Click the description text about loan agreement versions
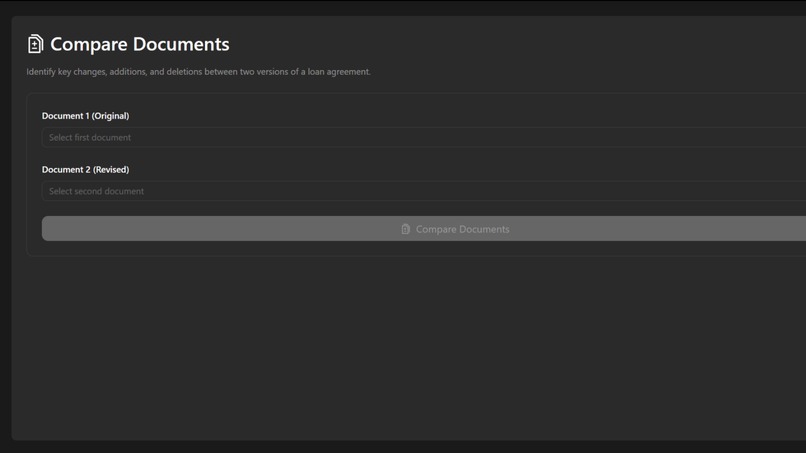This screenshot has width=806, height=453. (198, 71)
